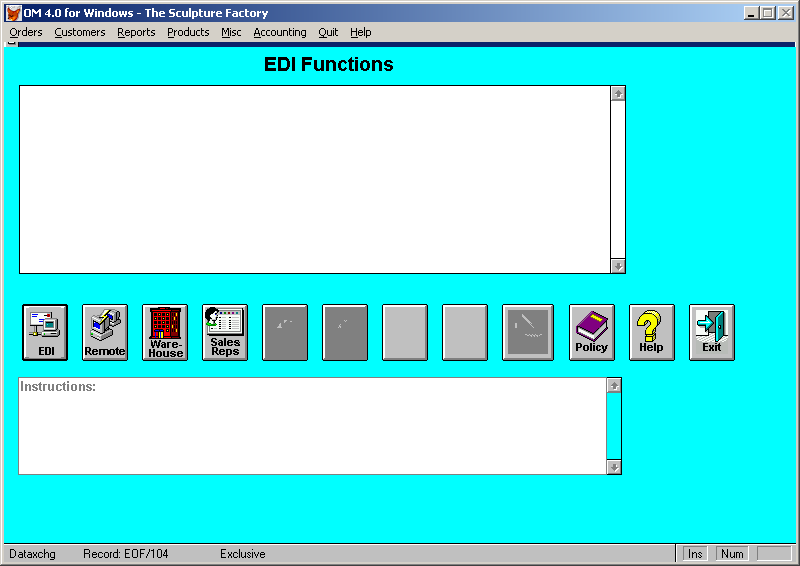This screenshot has height=566, width=800.
Task: Open the purple Policy book icon
Action: tap(592, 333)
